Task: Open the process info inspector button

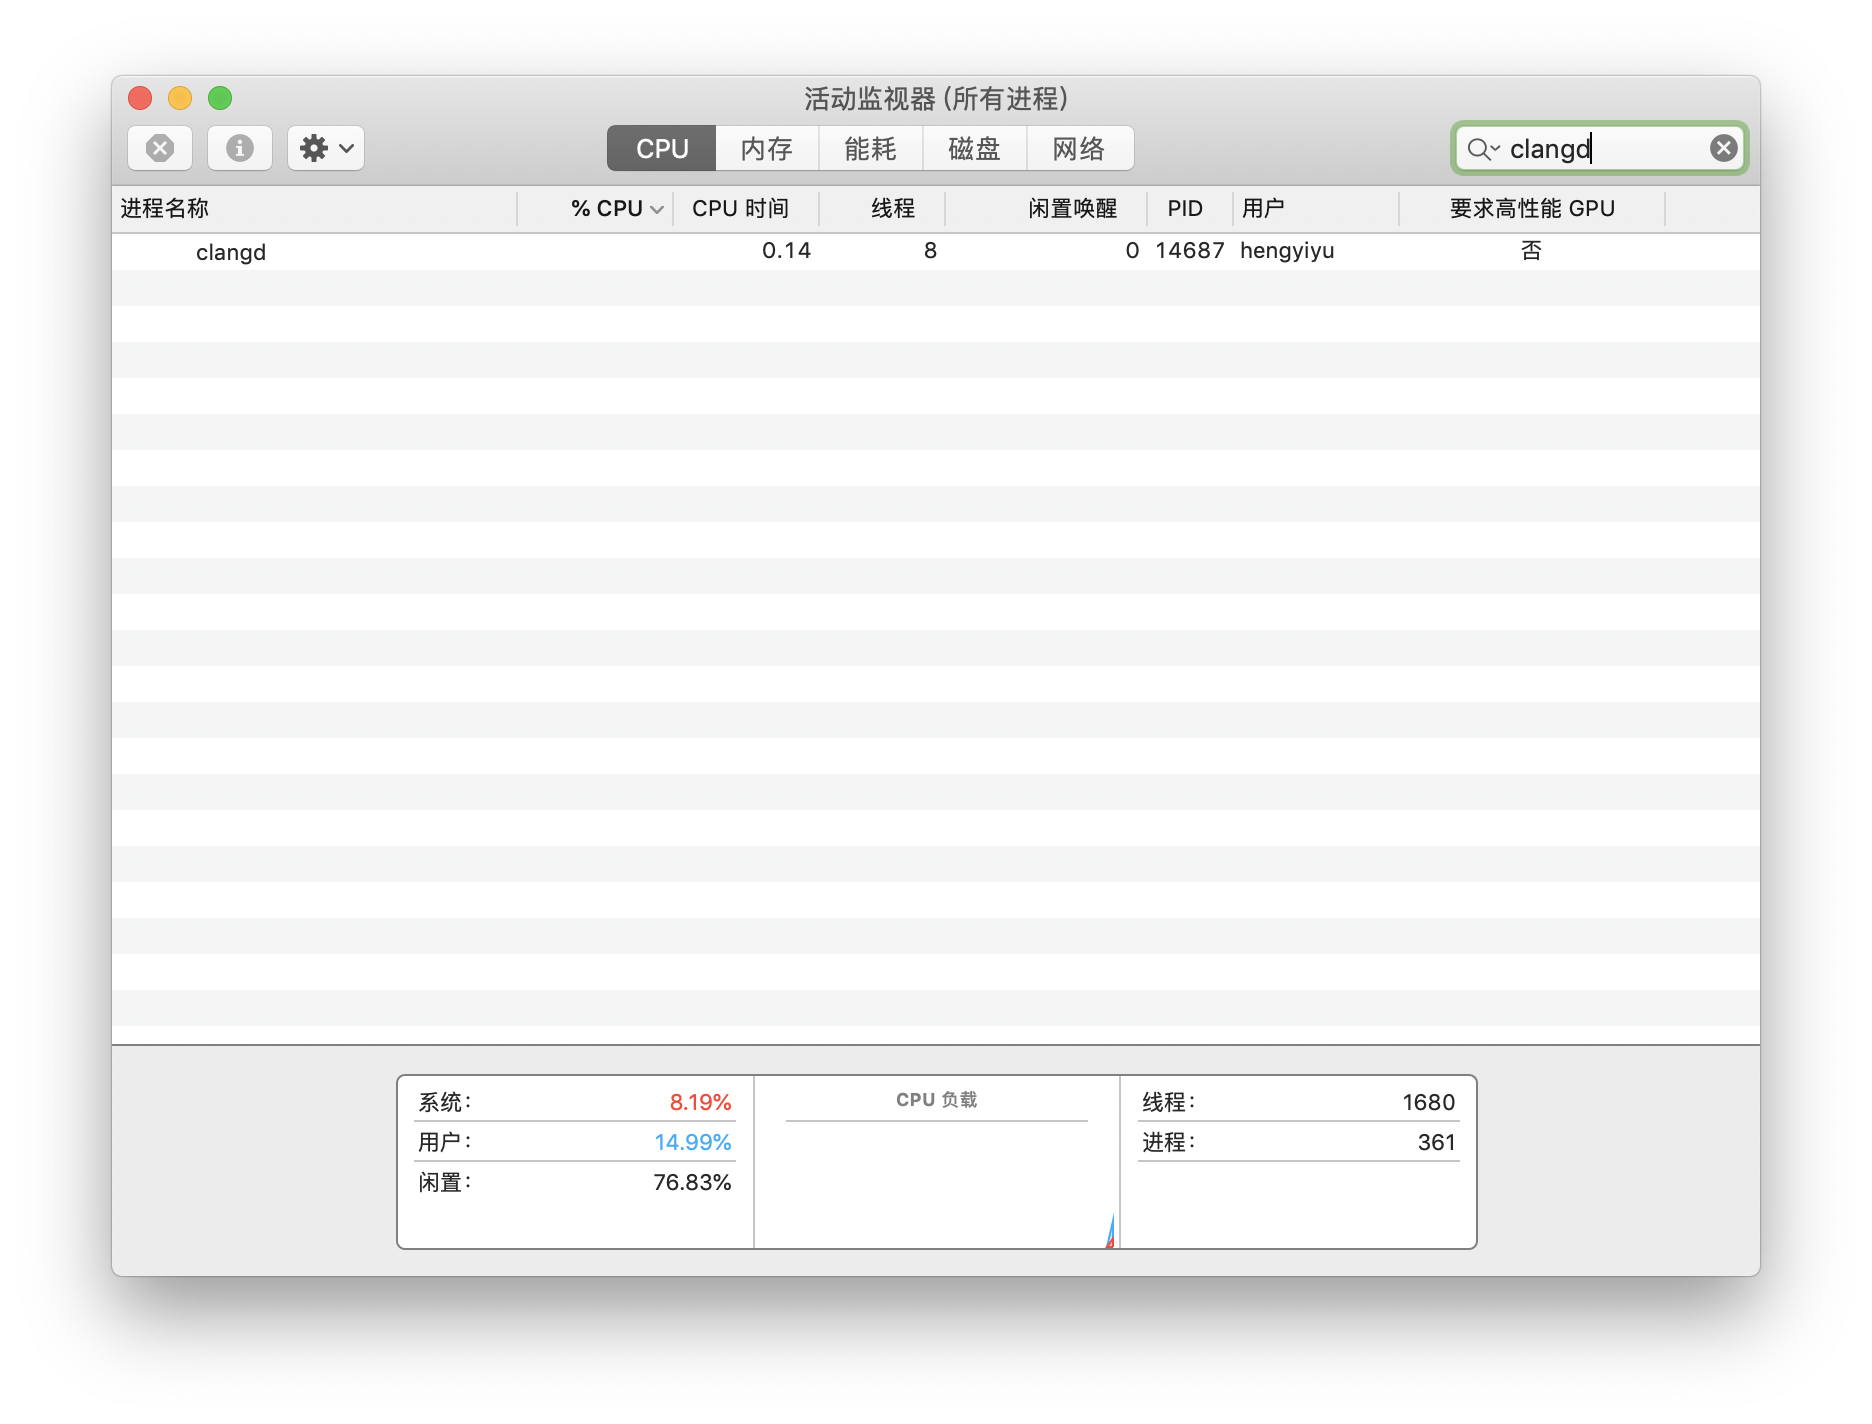Action: (x=239, y=148)
